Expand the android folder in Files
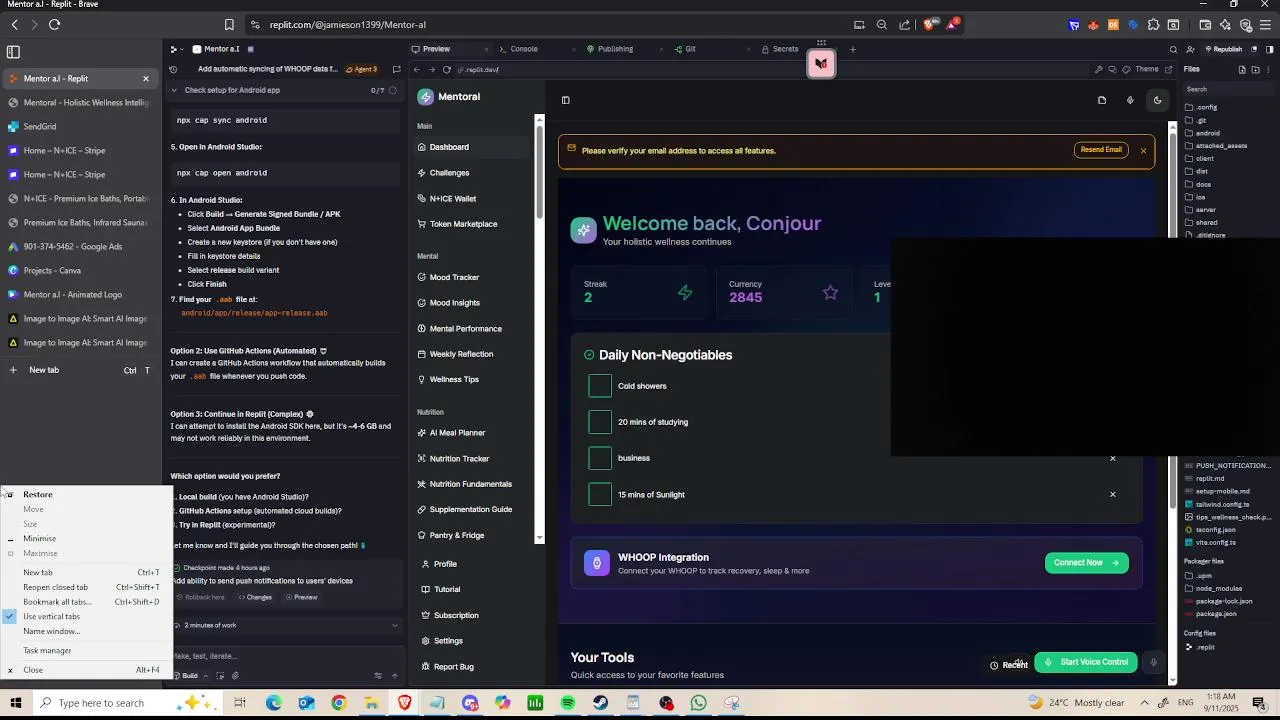Screen dimensions: 1280x720 click(1207, 133)
